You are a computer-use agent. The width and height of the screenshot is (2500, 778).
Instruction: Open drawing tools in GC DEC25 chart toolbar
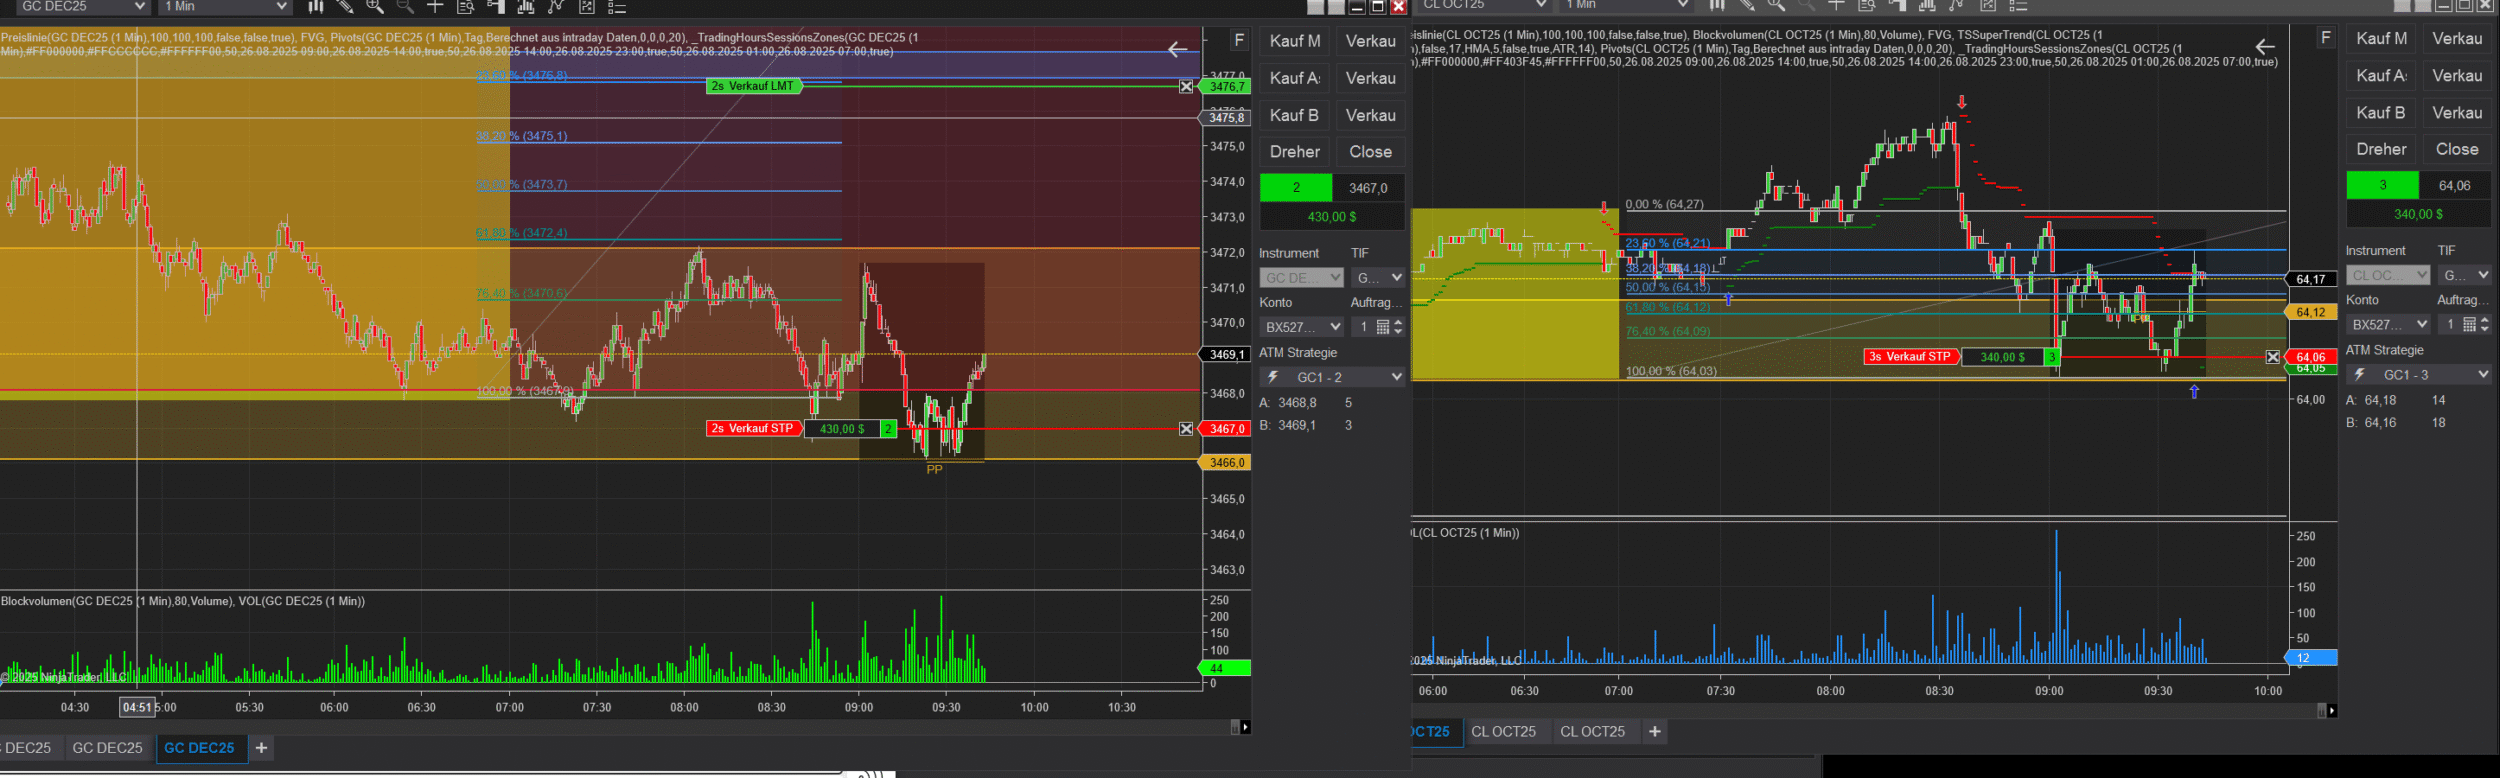[x=345, y=7]
